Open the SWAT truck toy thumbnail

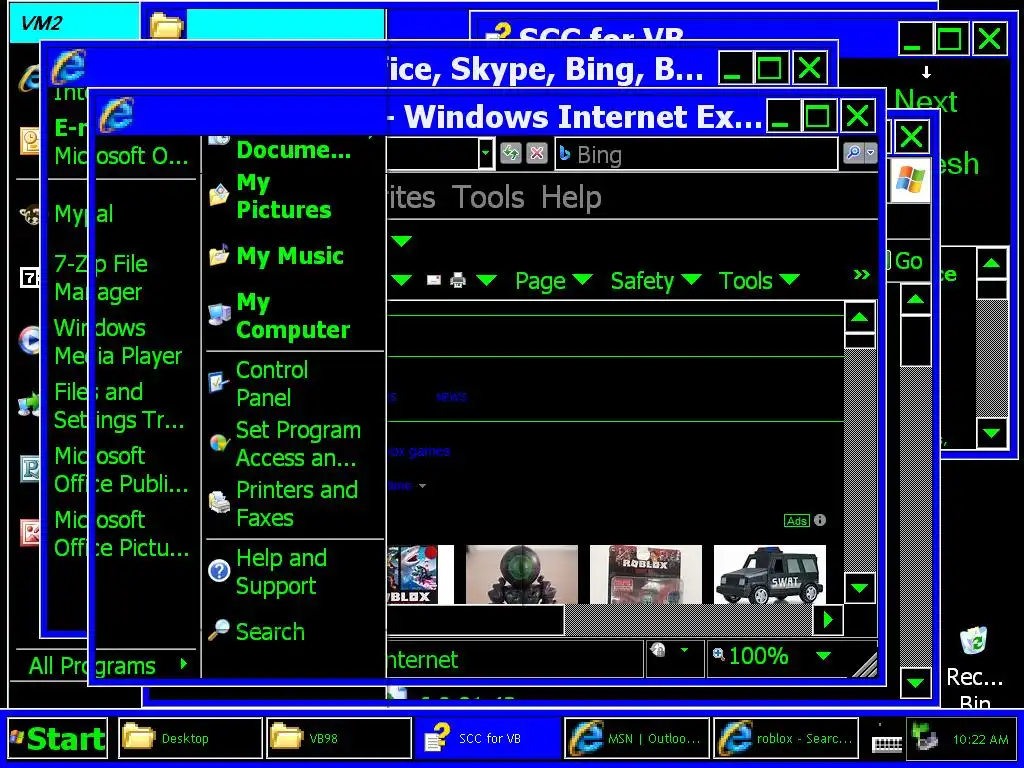click(770, 575)
